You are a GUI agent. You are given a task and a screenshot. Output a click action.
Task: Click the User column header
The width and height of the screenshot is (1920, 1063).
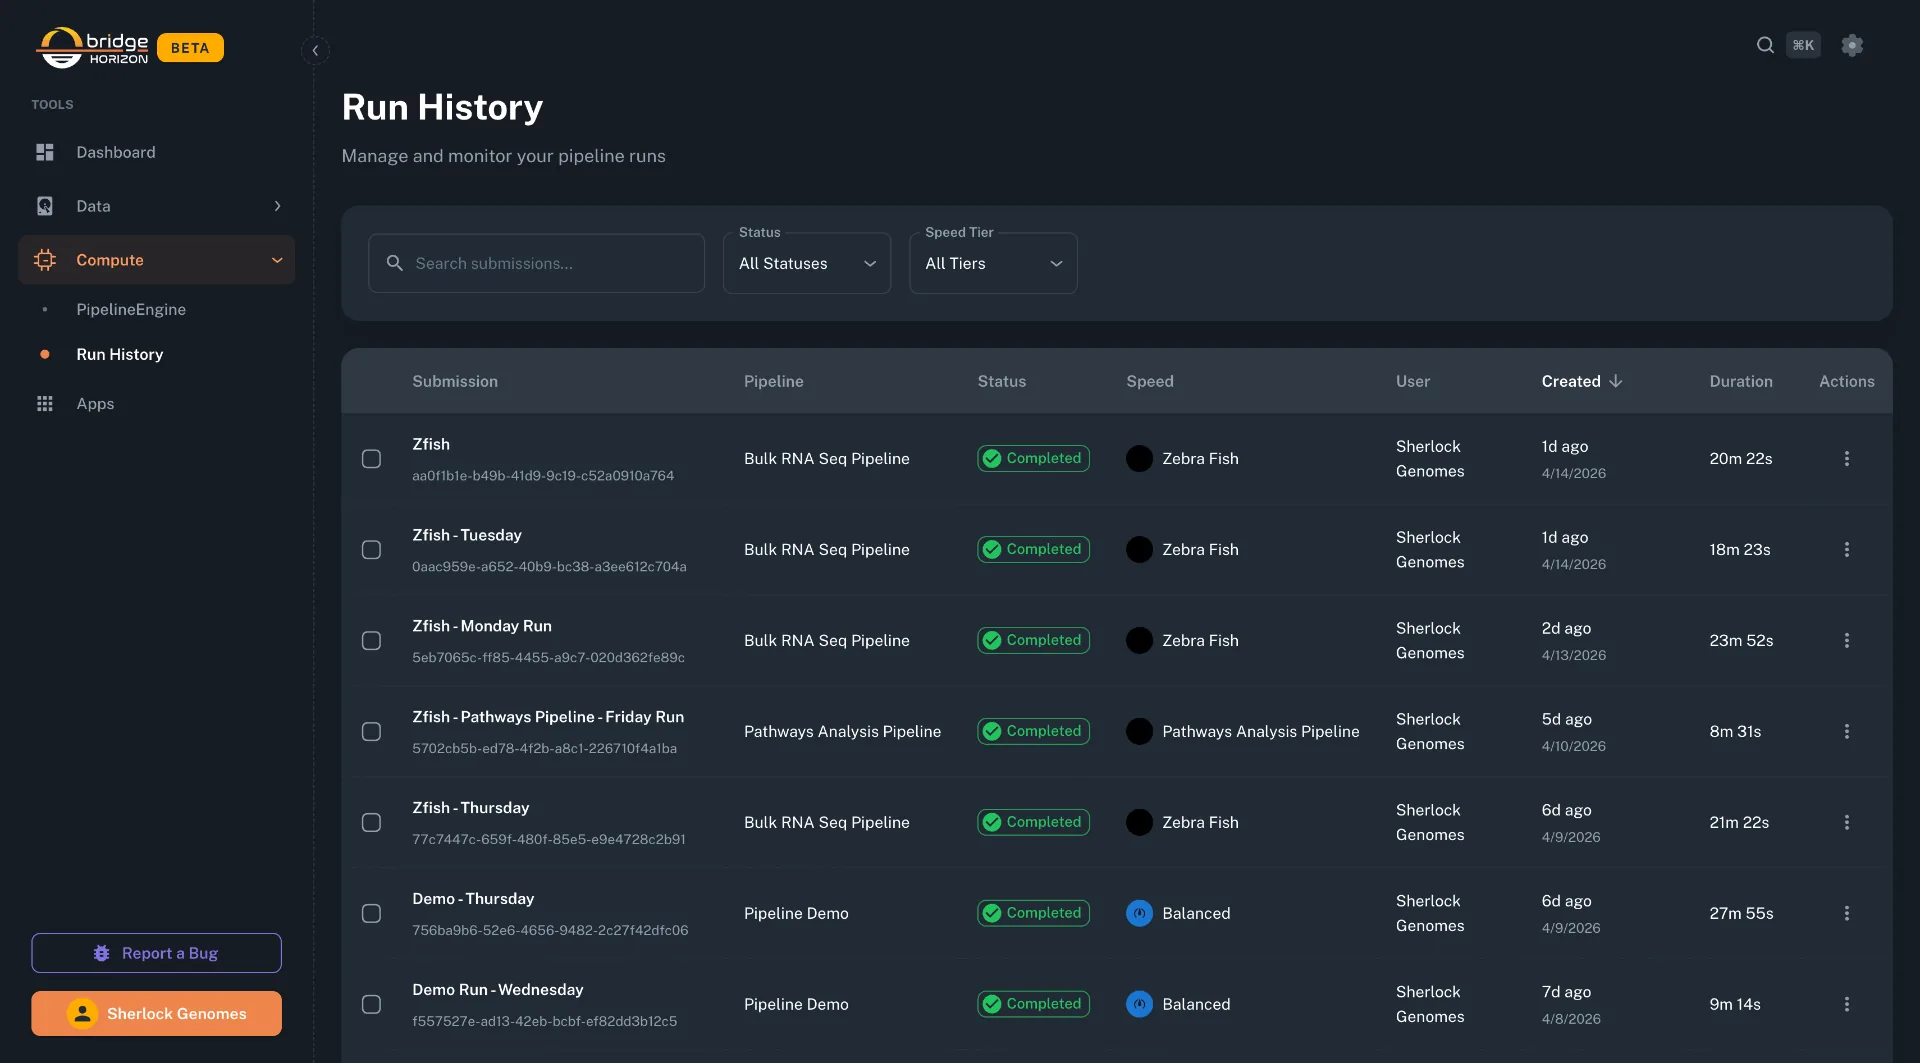(x=1413, y=381)
